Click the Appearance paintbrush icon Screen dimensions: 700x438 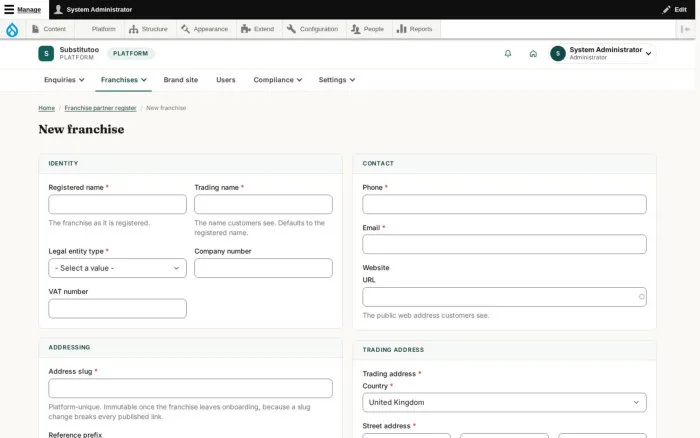185,29
